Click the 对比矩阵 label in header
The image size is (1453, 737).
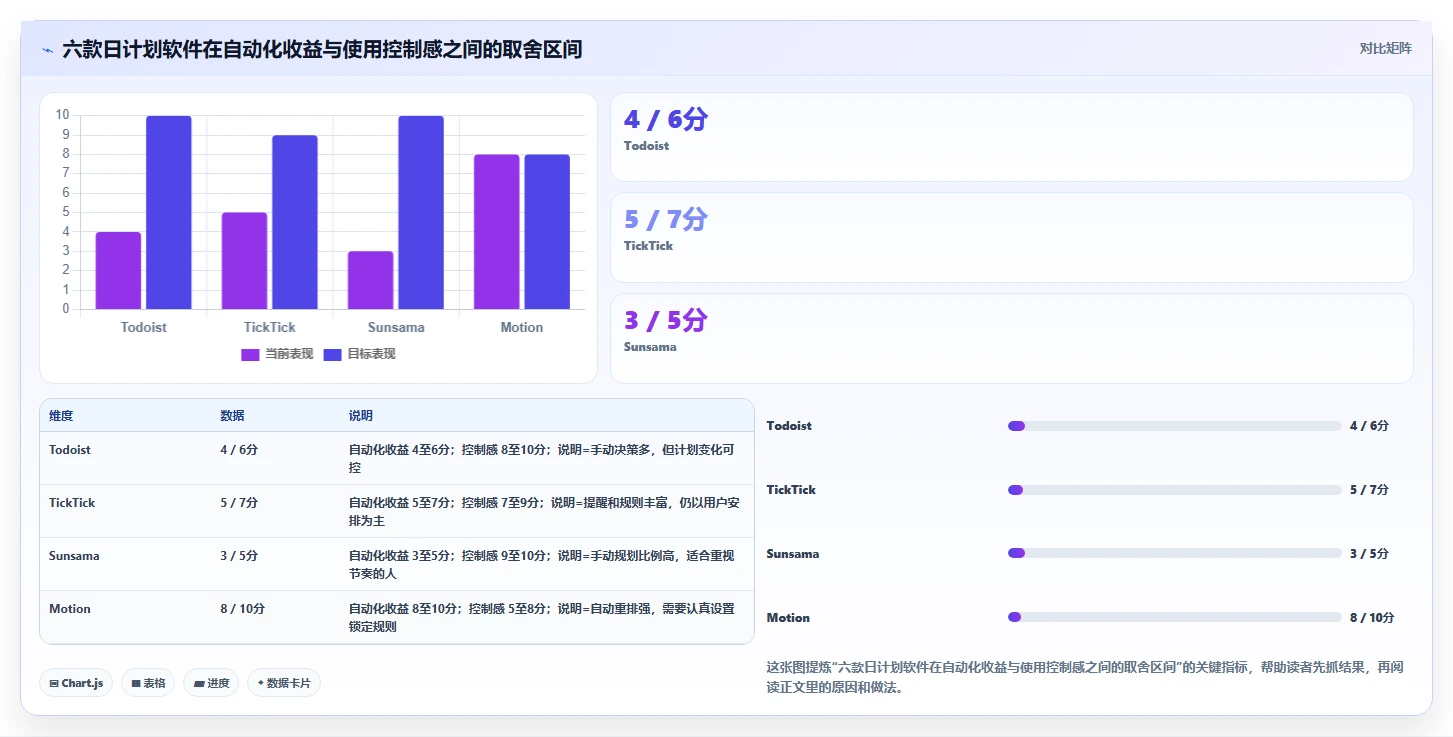(1385, 49)
